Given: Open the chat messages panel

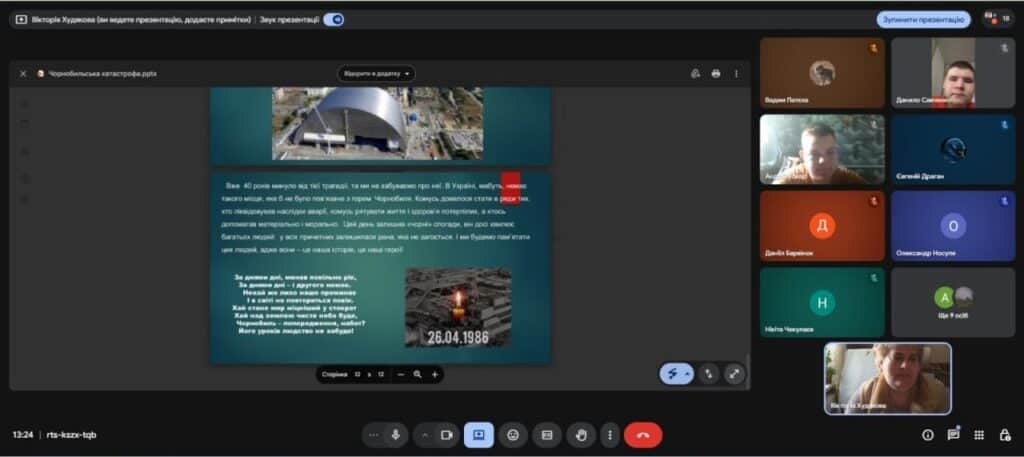Looking at the screenshot, I should tap(954, 435).
